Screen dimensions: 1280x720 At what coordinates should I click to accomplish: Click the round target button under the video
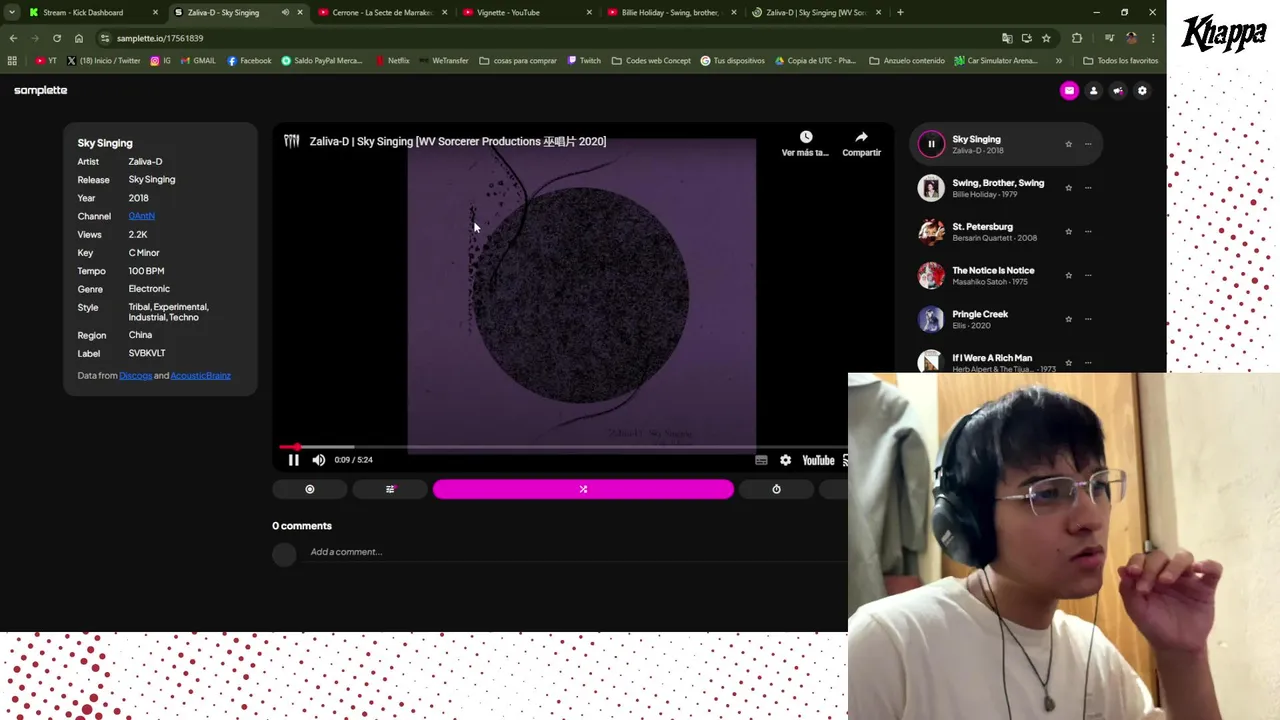pyautogui.click(x=310, y=489)
